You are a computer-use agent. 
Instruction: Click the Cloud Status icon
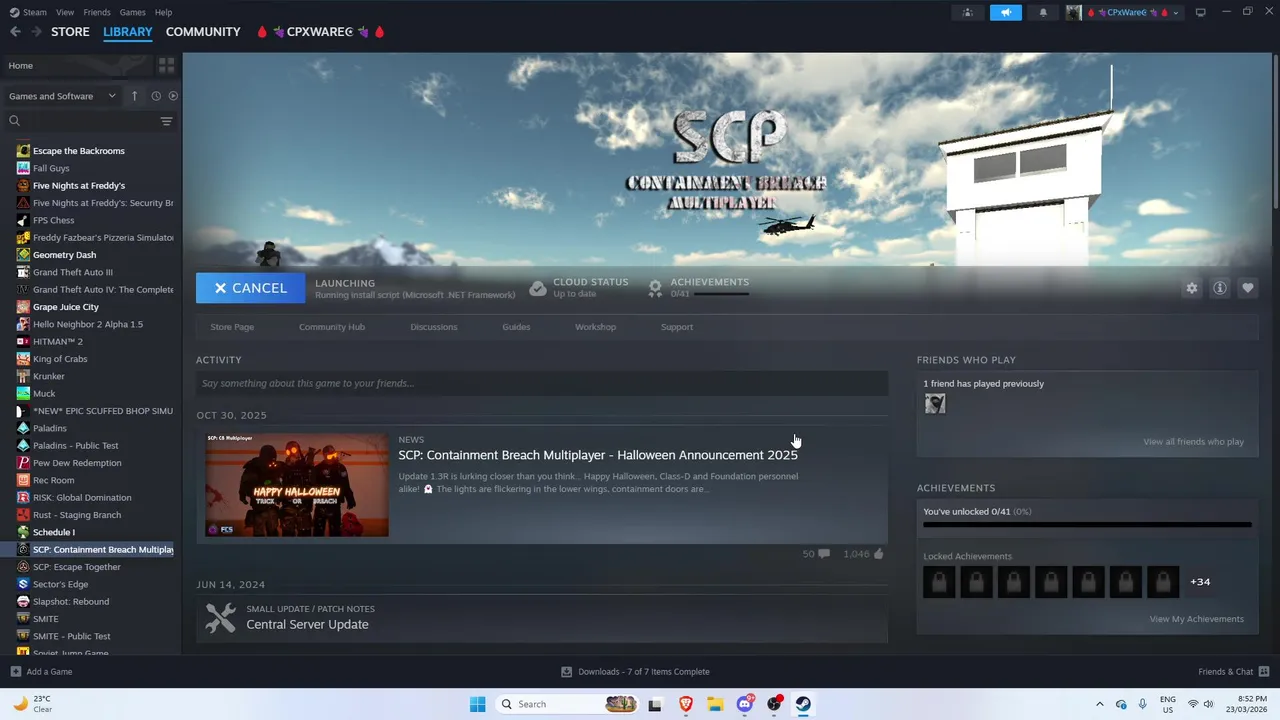[538, 288]
